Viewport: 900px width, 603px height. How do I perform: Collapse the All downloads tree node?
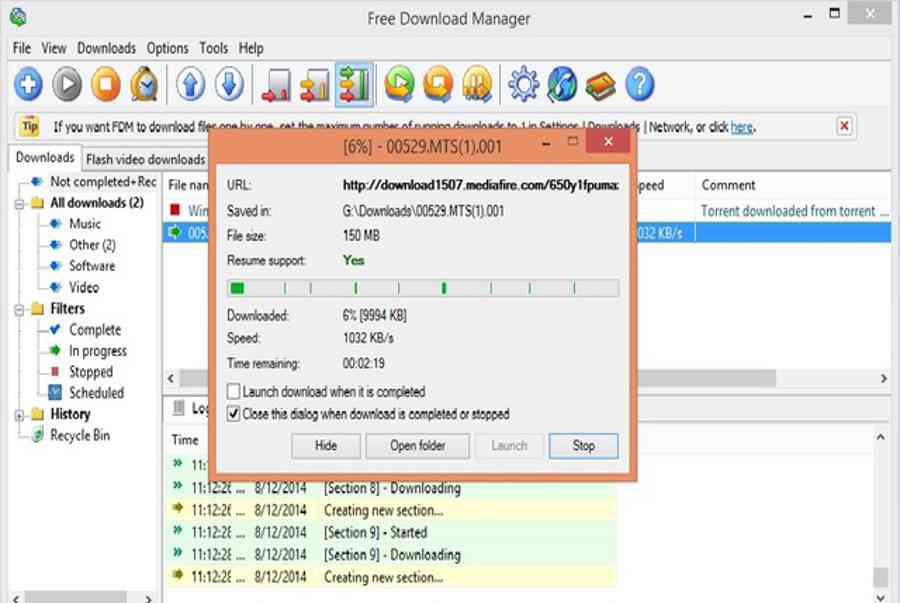(x=19, y=204)
